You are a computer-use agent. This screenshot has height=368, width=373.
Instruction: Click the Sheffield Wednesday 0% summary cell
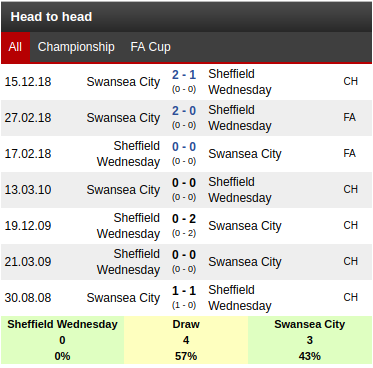62,340
